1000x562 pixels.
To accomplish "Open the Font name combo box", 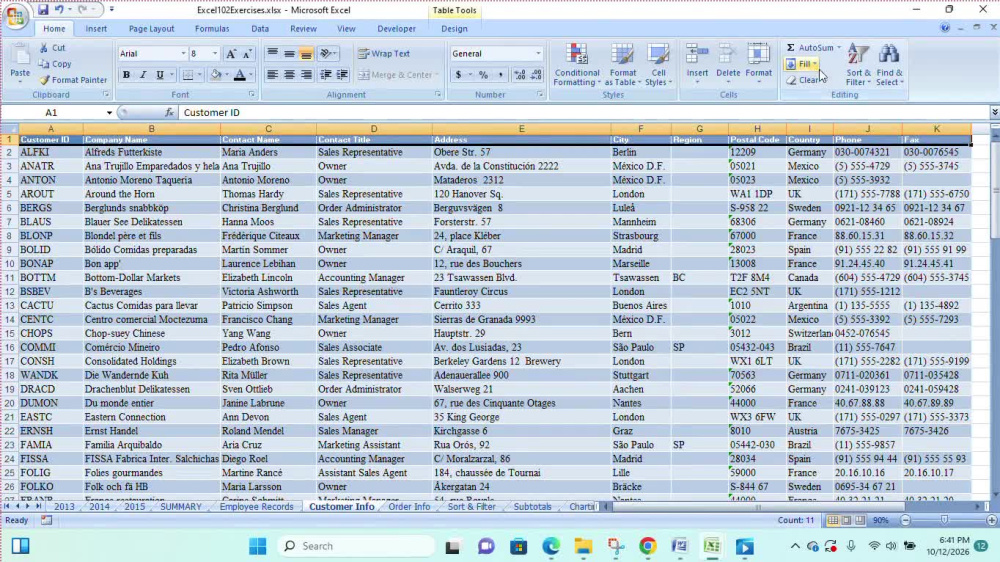I will click(x=152, y=54).
